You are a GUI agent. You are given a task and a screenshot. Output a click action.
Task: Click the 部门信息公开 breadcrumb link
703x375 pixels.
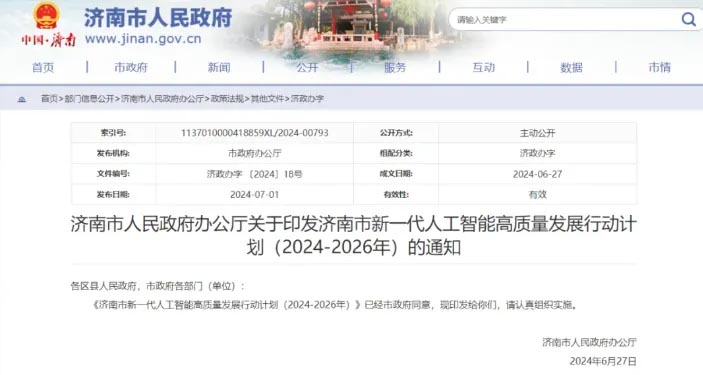[x=89, y=99]
